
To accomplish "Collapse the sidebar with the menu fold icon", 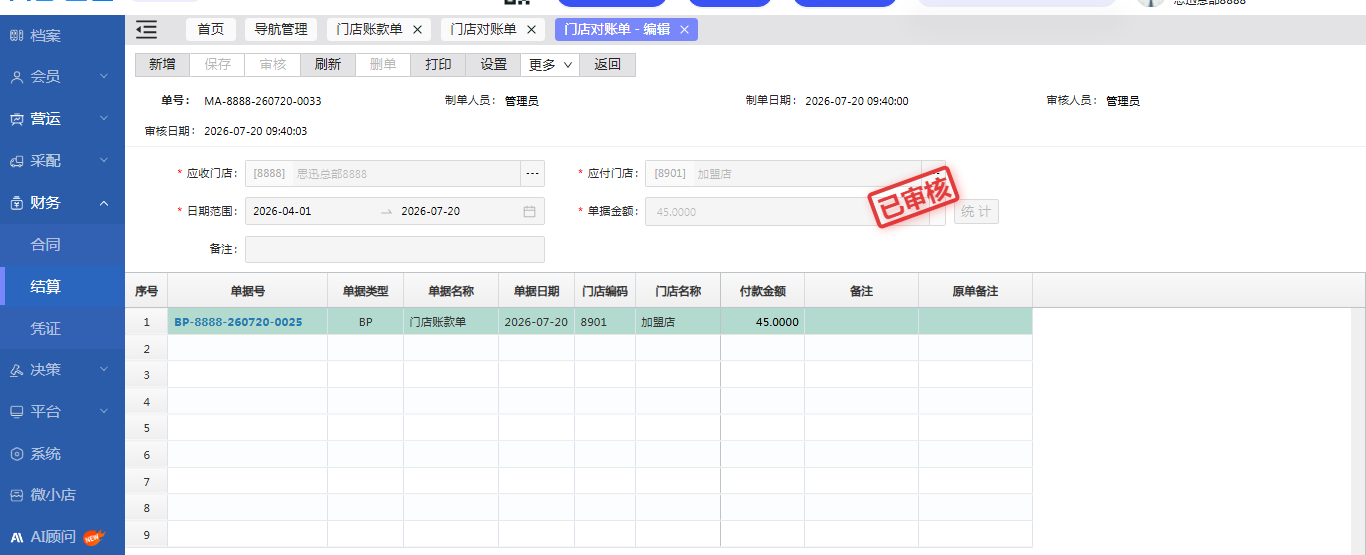I will [146, 30].
